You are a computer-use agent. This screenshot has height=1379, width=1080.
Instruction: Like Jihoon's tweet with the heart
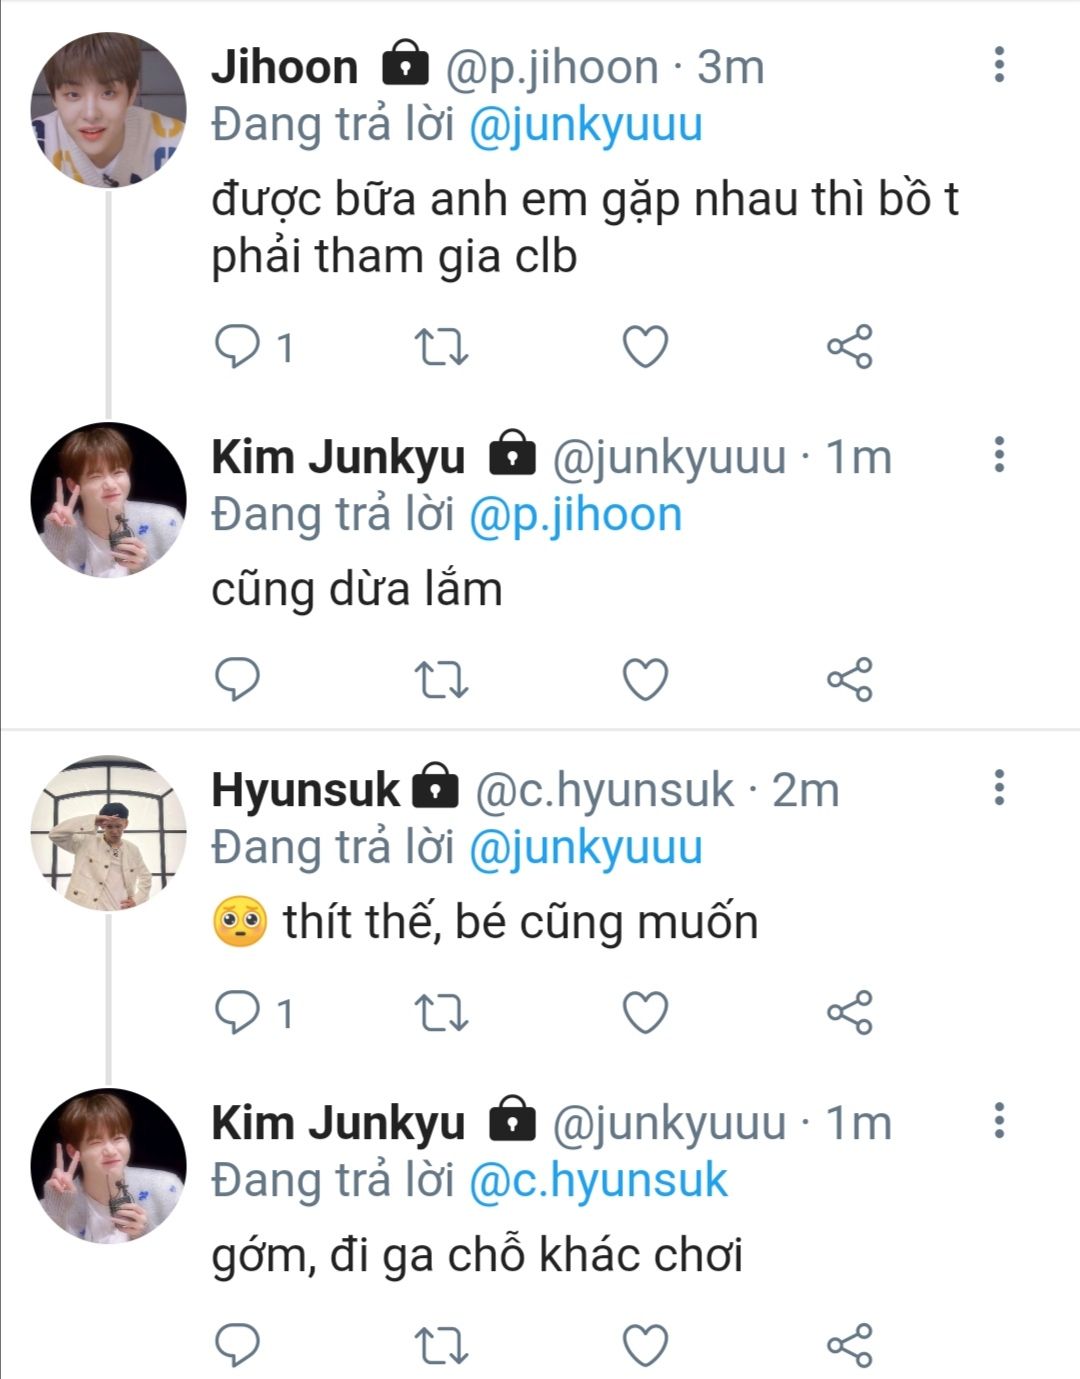(645, 347)
